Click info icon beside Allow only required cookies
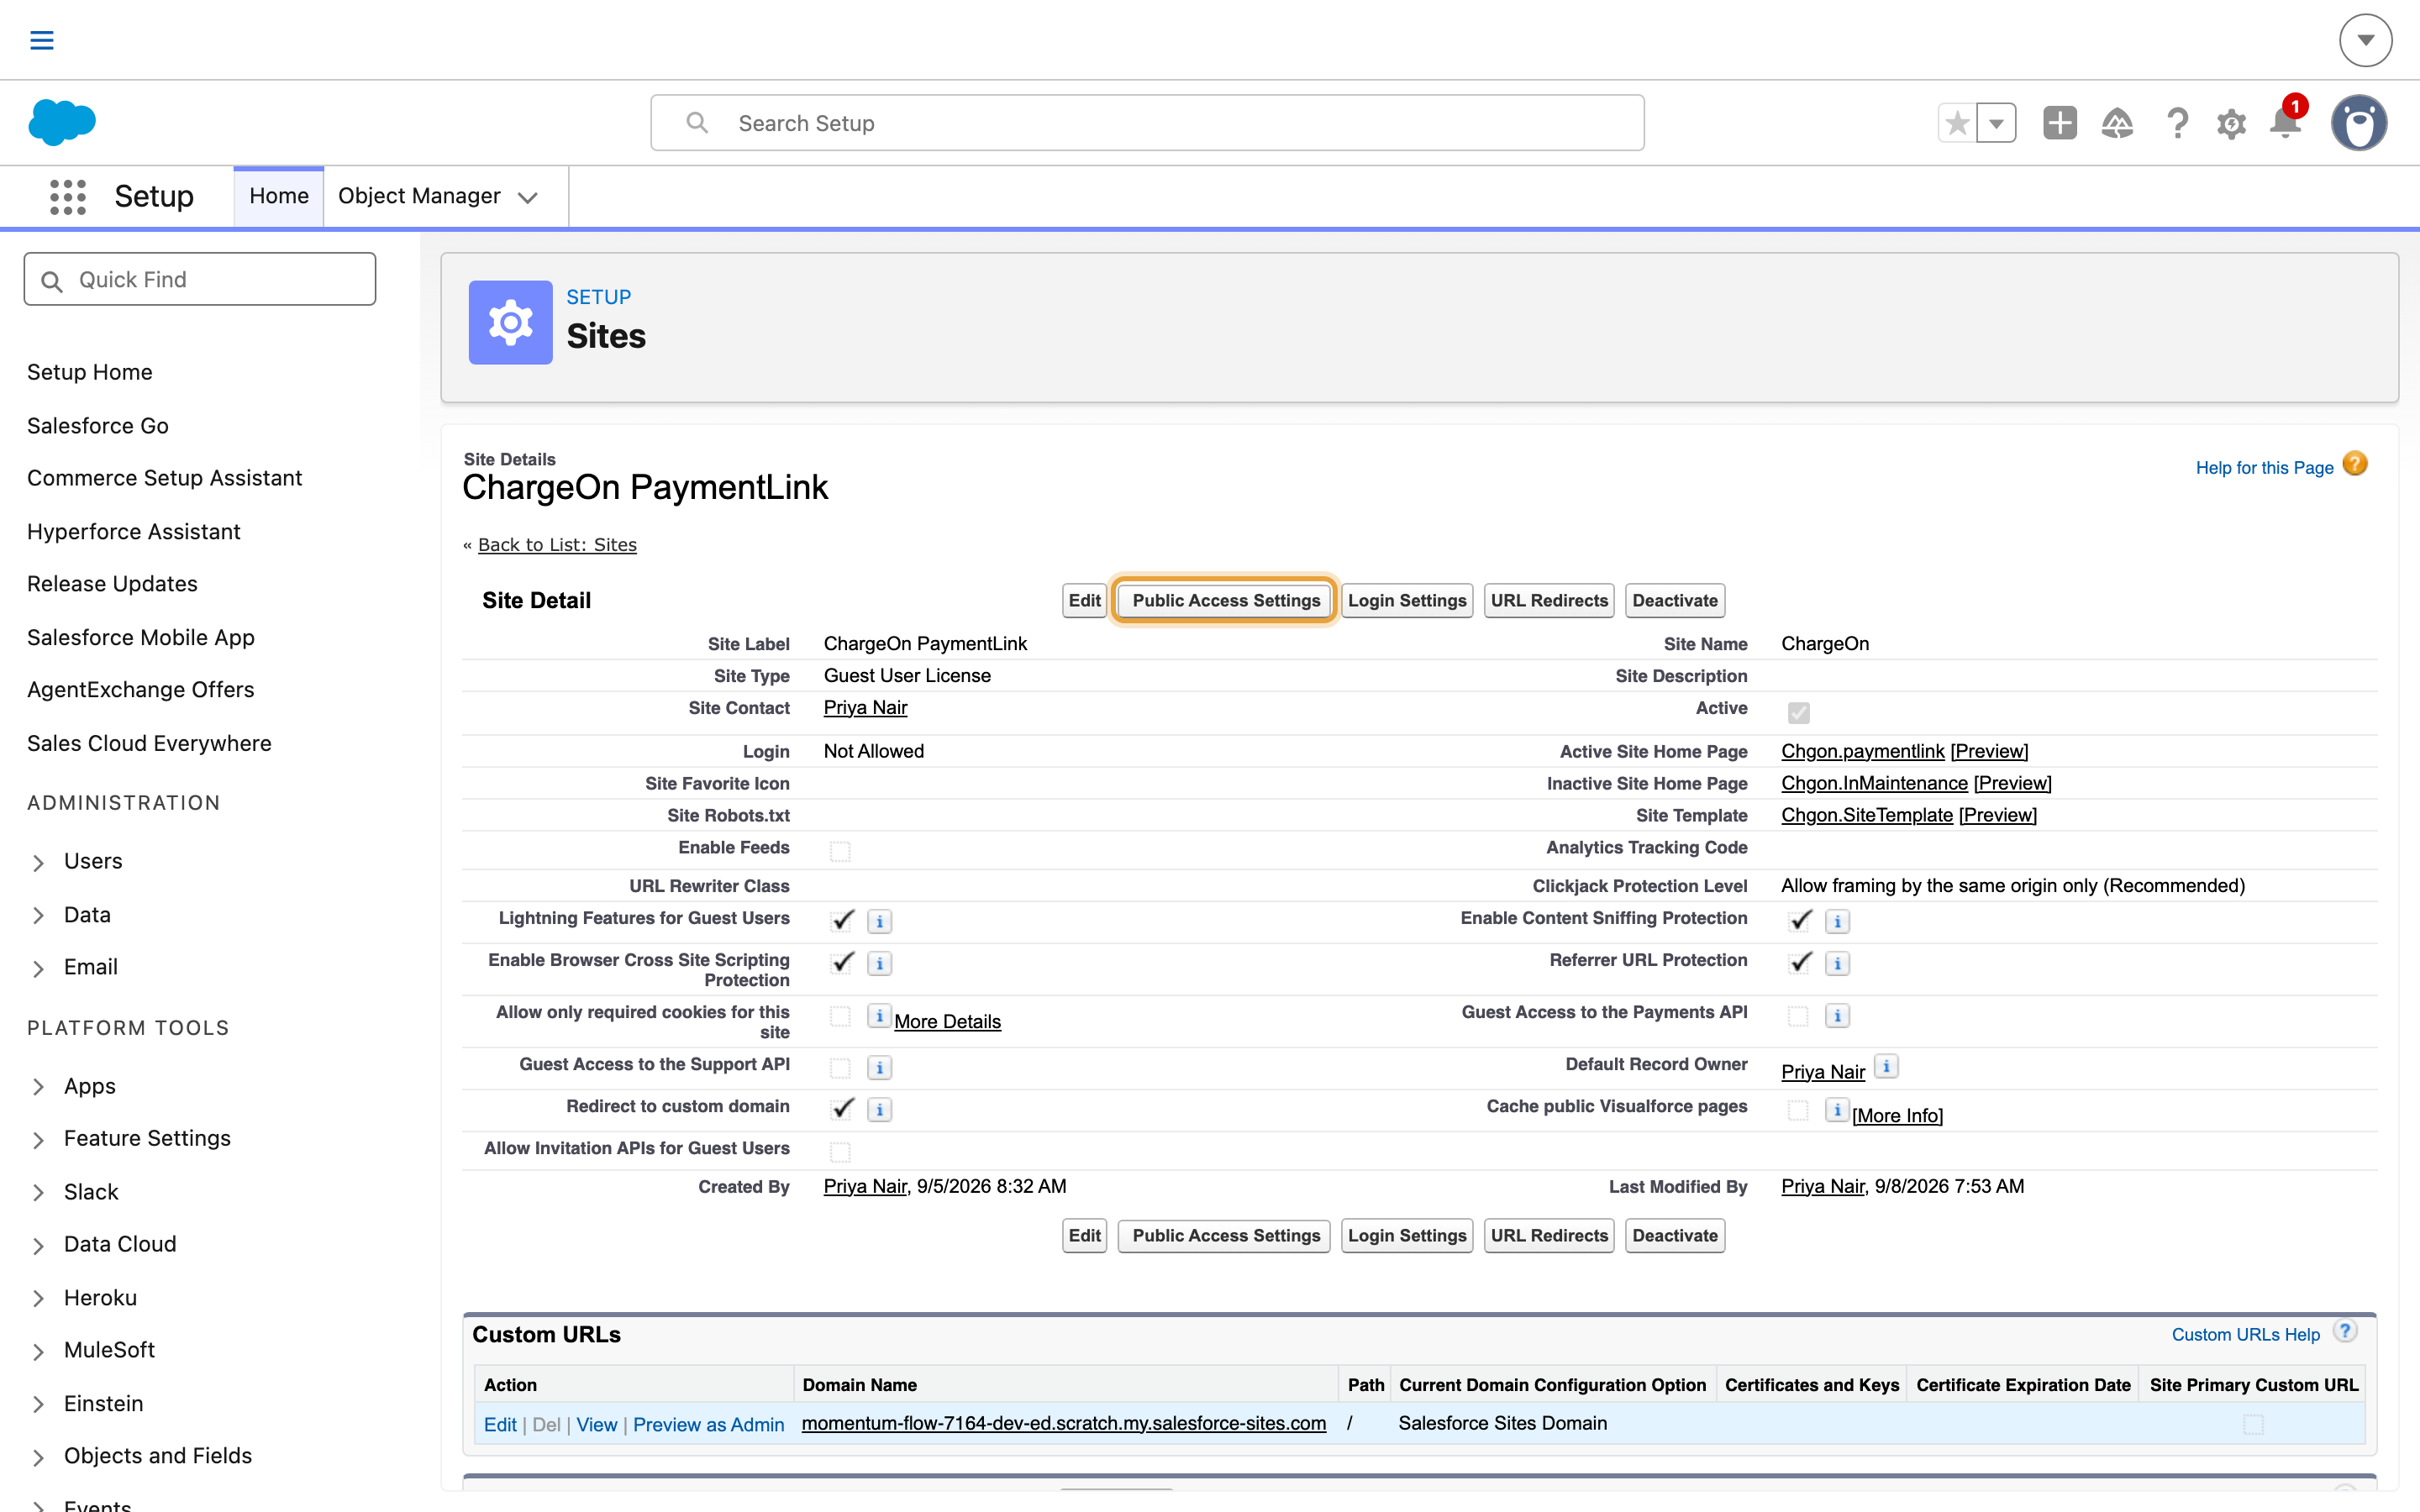 click(879, 1015)
